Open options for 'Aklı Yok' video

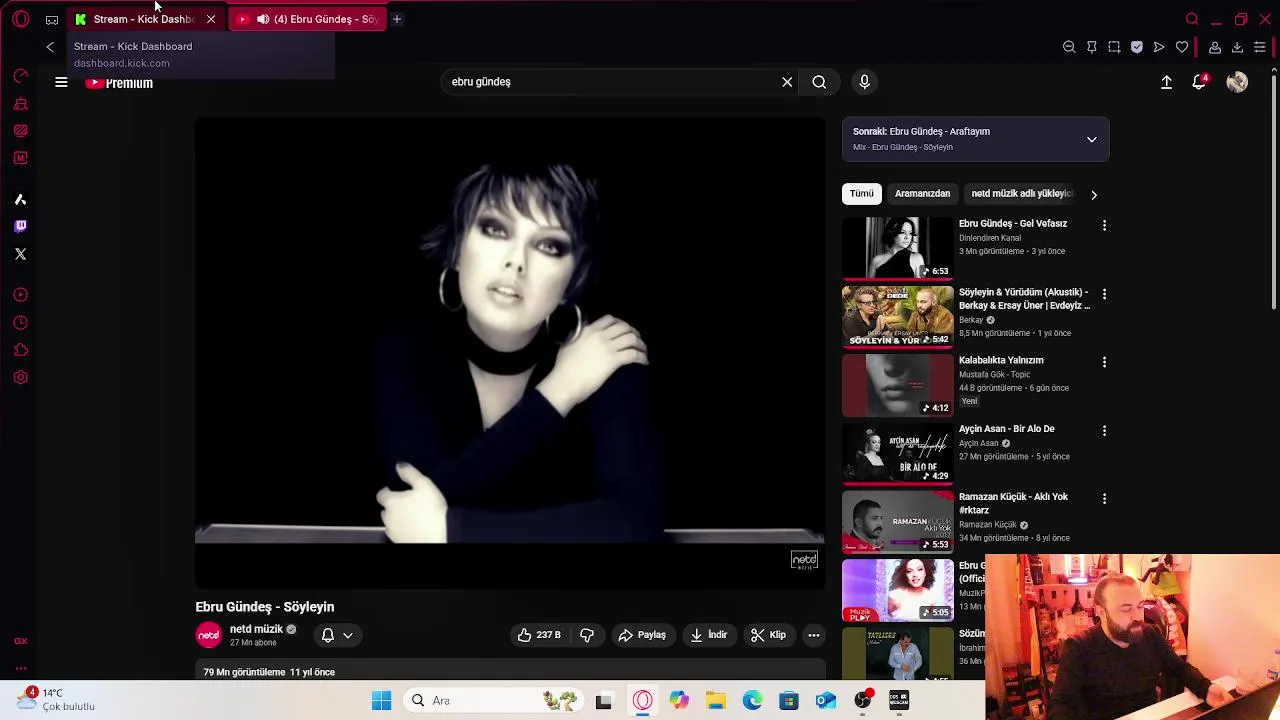pos(1104,499)
